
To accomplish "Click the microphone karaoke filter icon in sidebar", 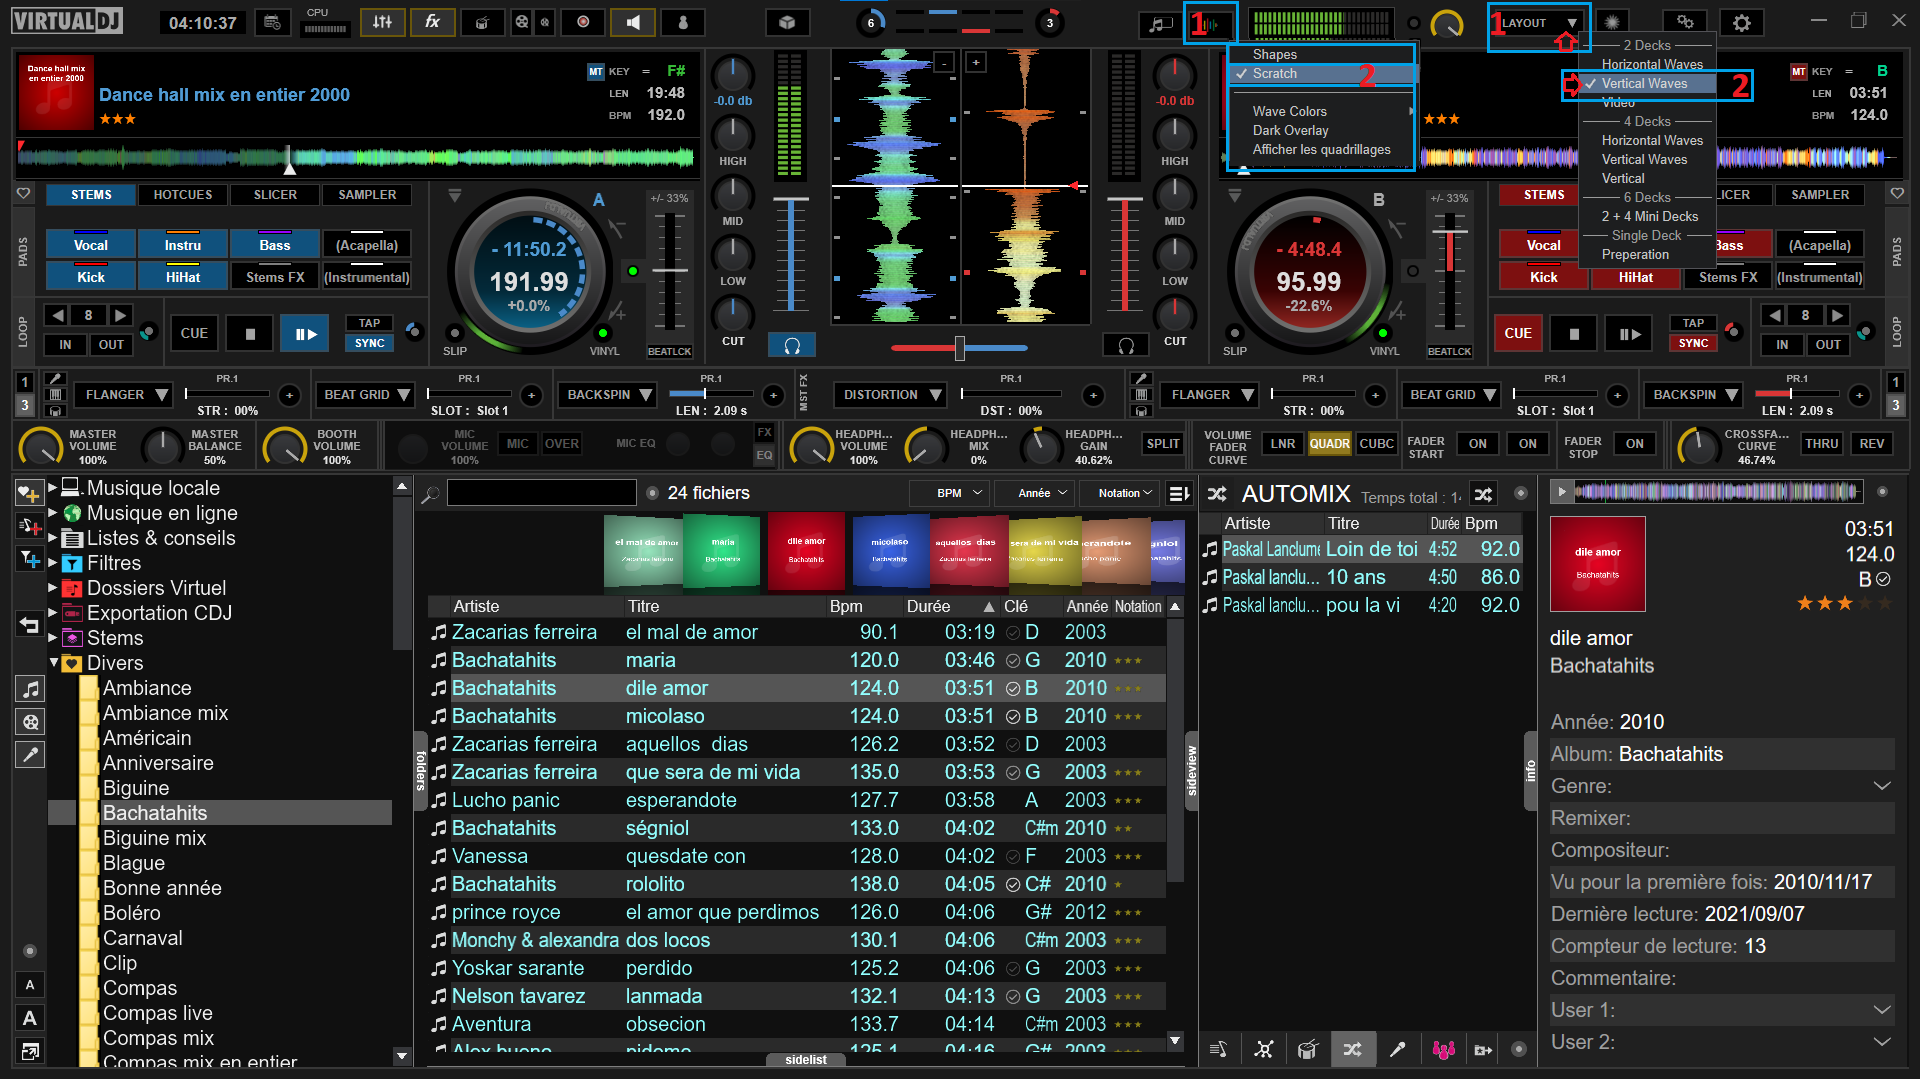I will tap(31, 755).
